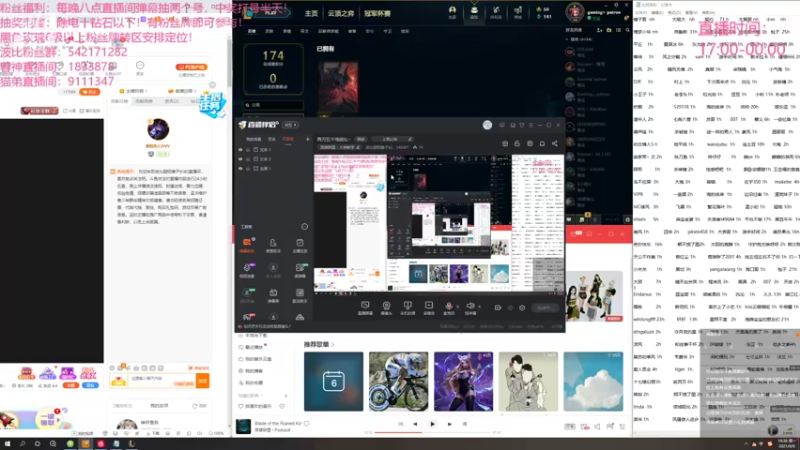800x450 pixels.
Task: Open the League client collection icon
Action: [x=474, y=10]
